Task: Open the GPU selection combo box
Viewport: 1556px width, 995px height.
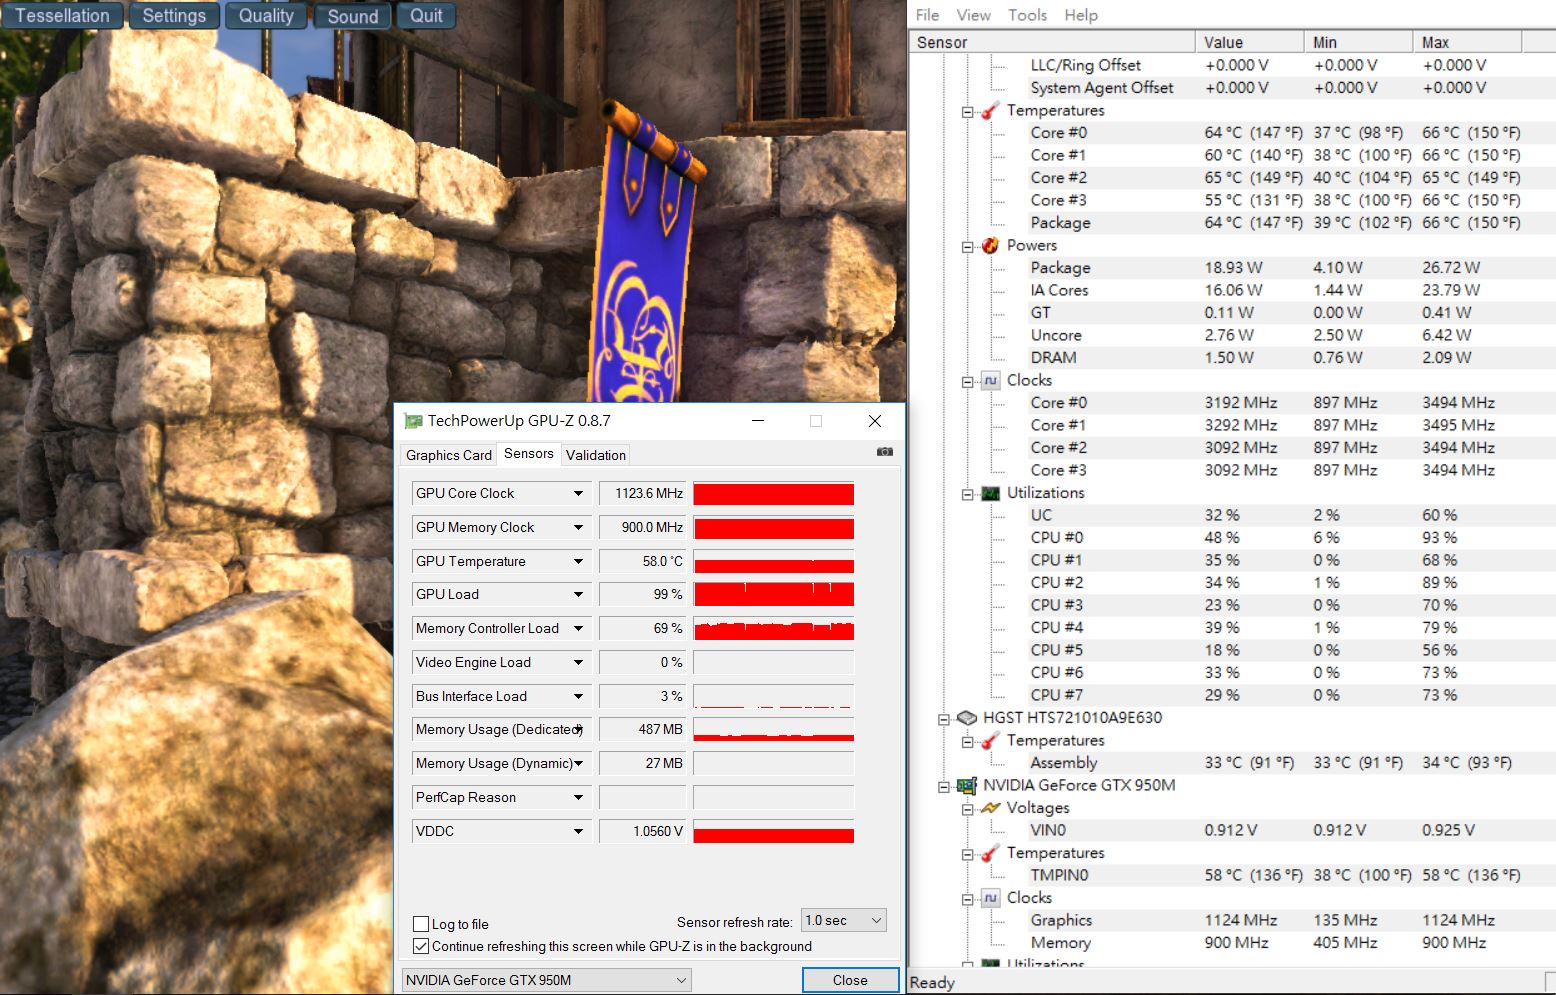Action: click(x=546, y=980)
